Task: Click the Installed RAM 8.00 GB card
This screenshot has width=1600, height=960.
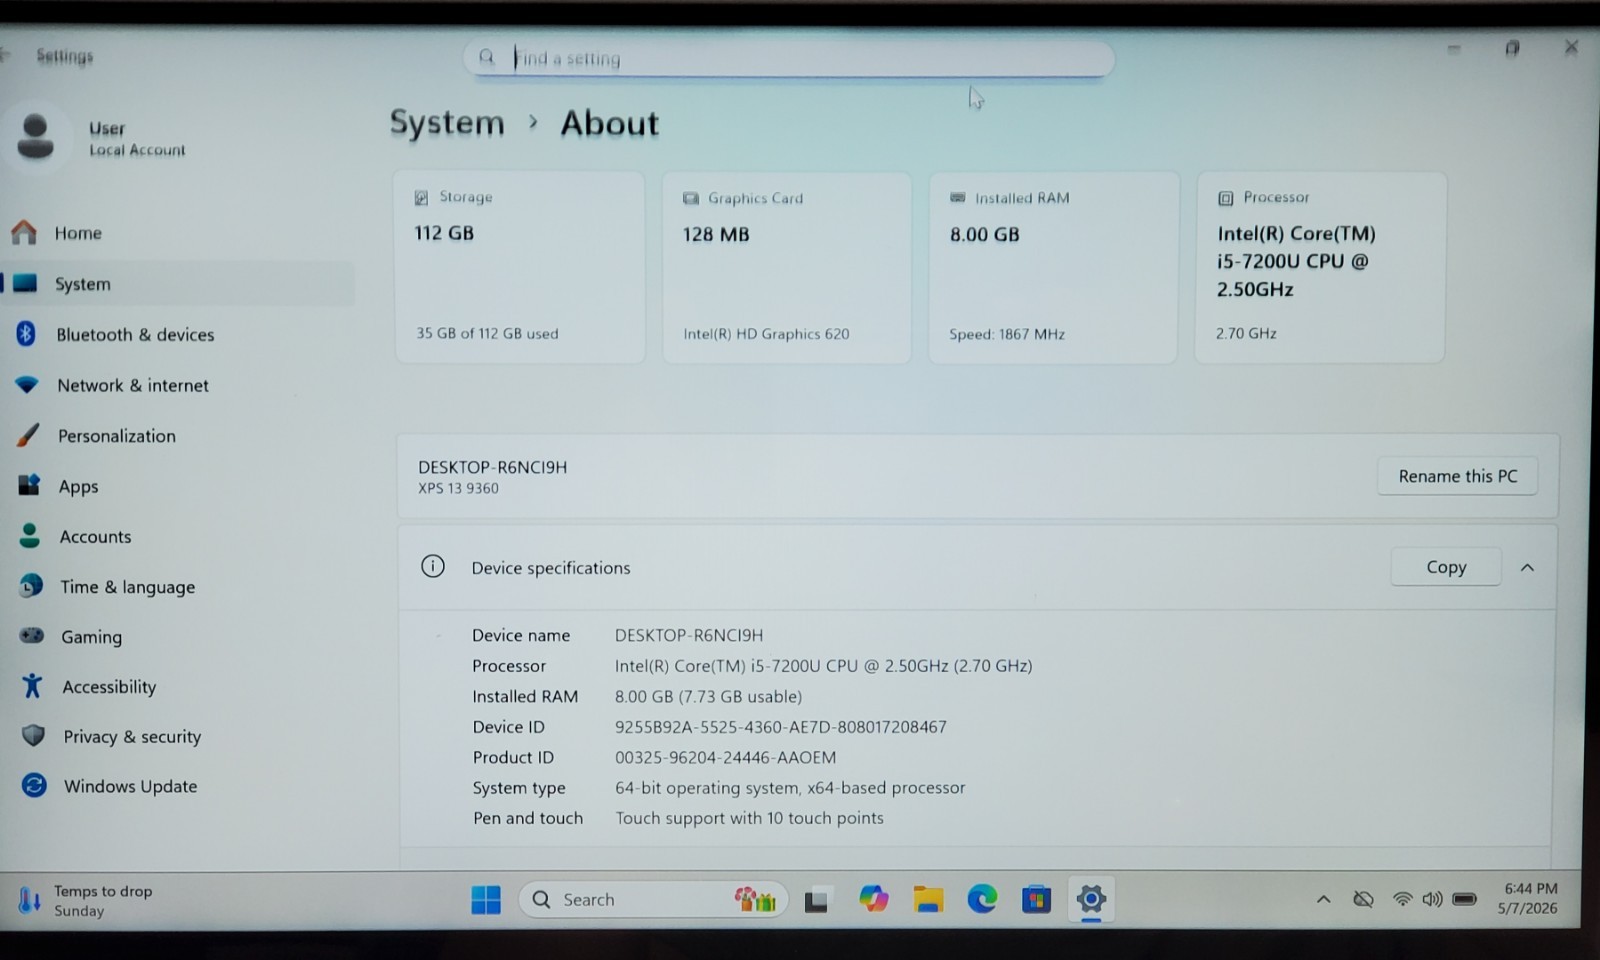Action: click(x=1053, y=267)
